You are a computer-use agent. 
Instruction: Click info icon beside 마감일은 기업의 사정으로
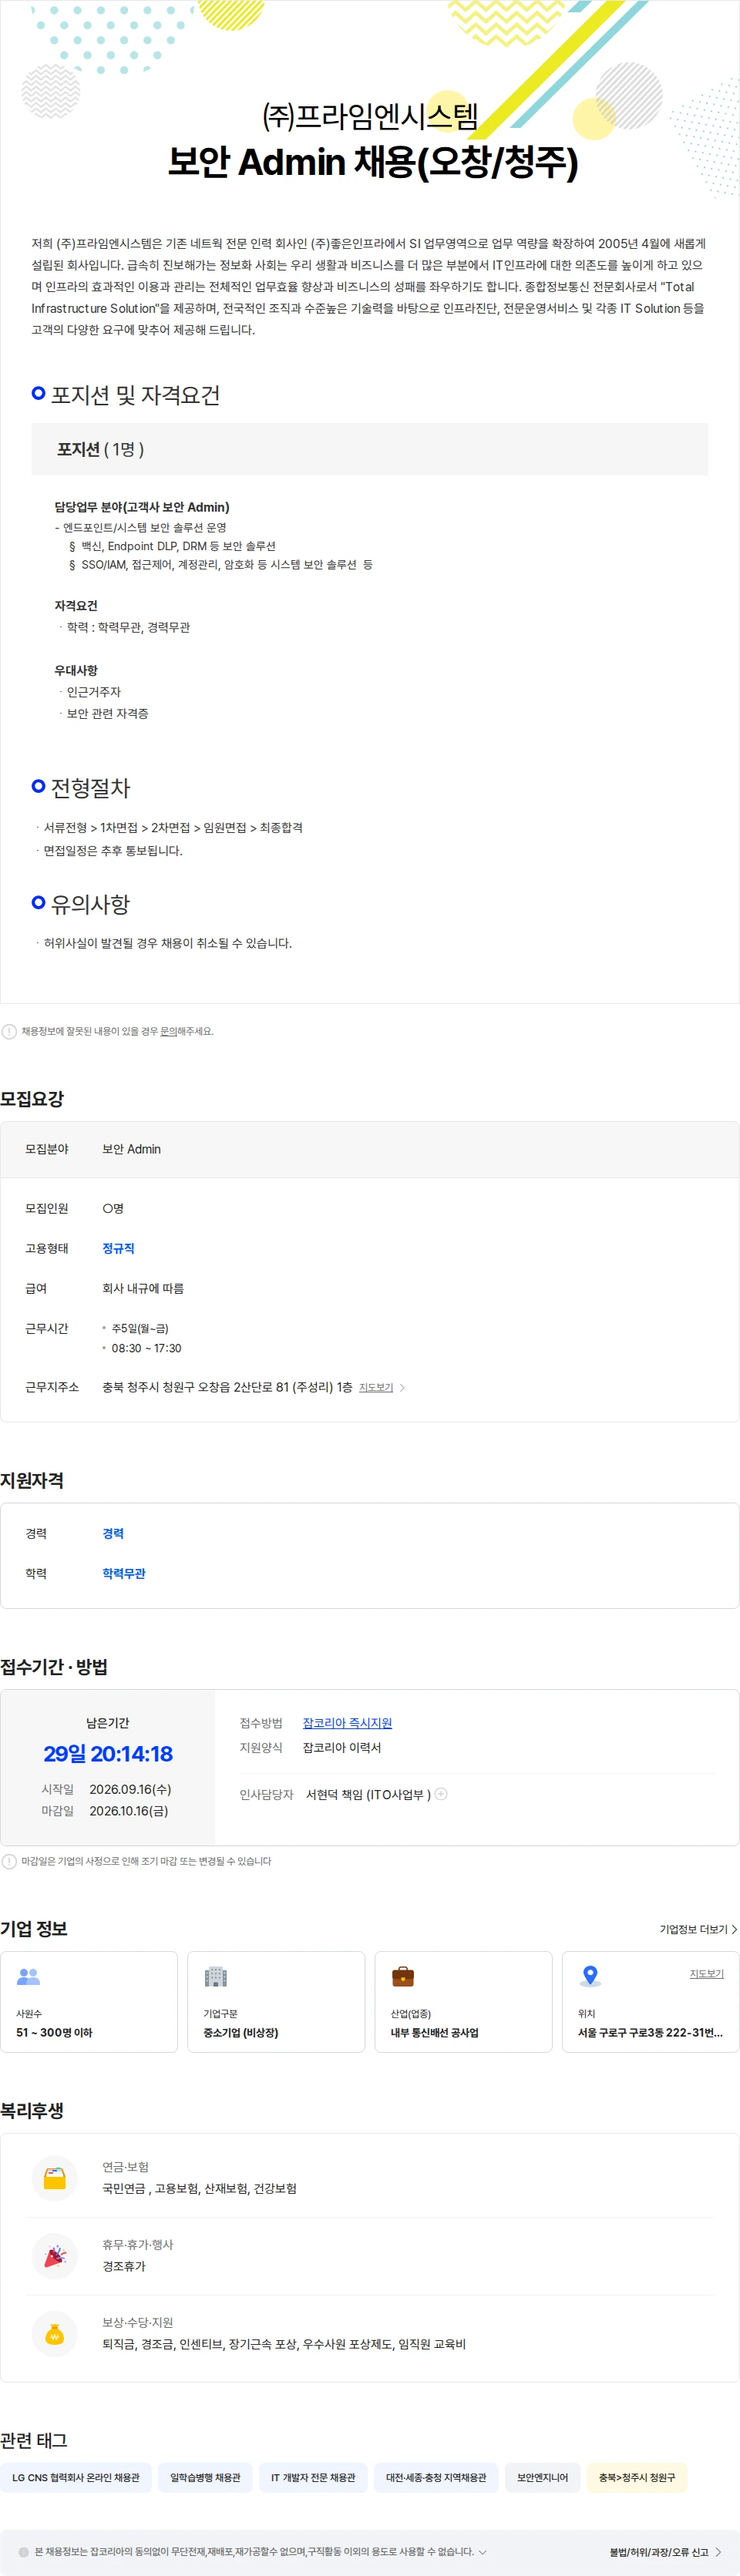[x=9, y=1861]
